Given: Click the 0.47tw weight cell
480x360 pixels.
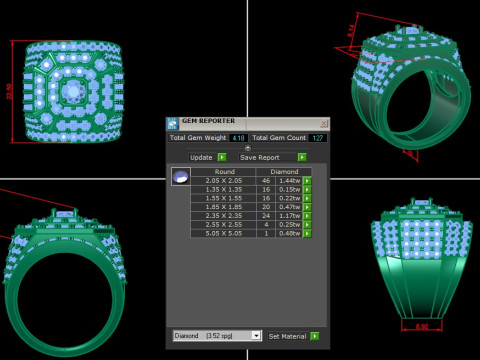Looking at the screenshot, I should (289, 207).
